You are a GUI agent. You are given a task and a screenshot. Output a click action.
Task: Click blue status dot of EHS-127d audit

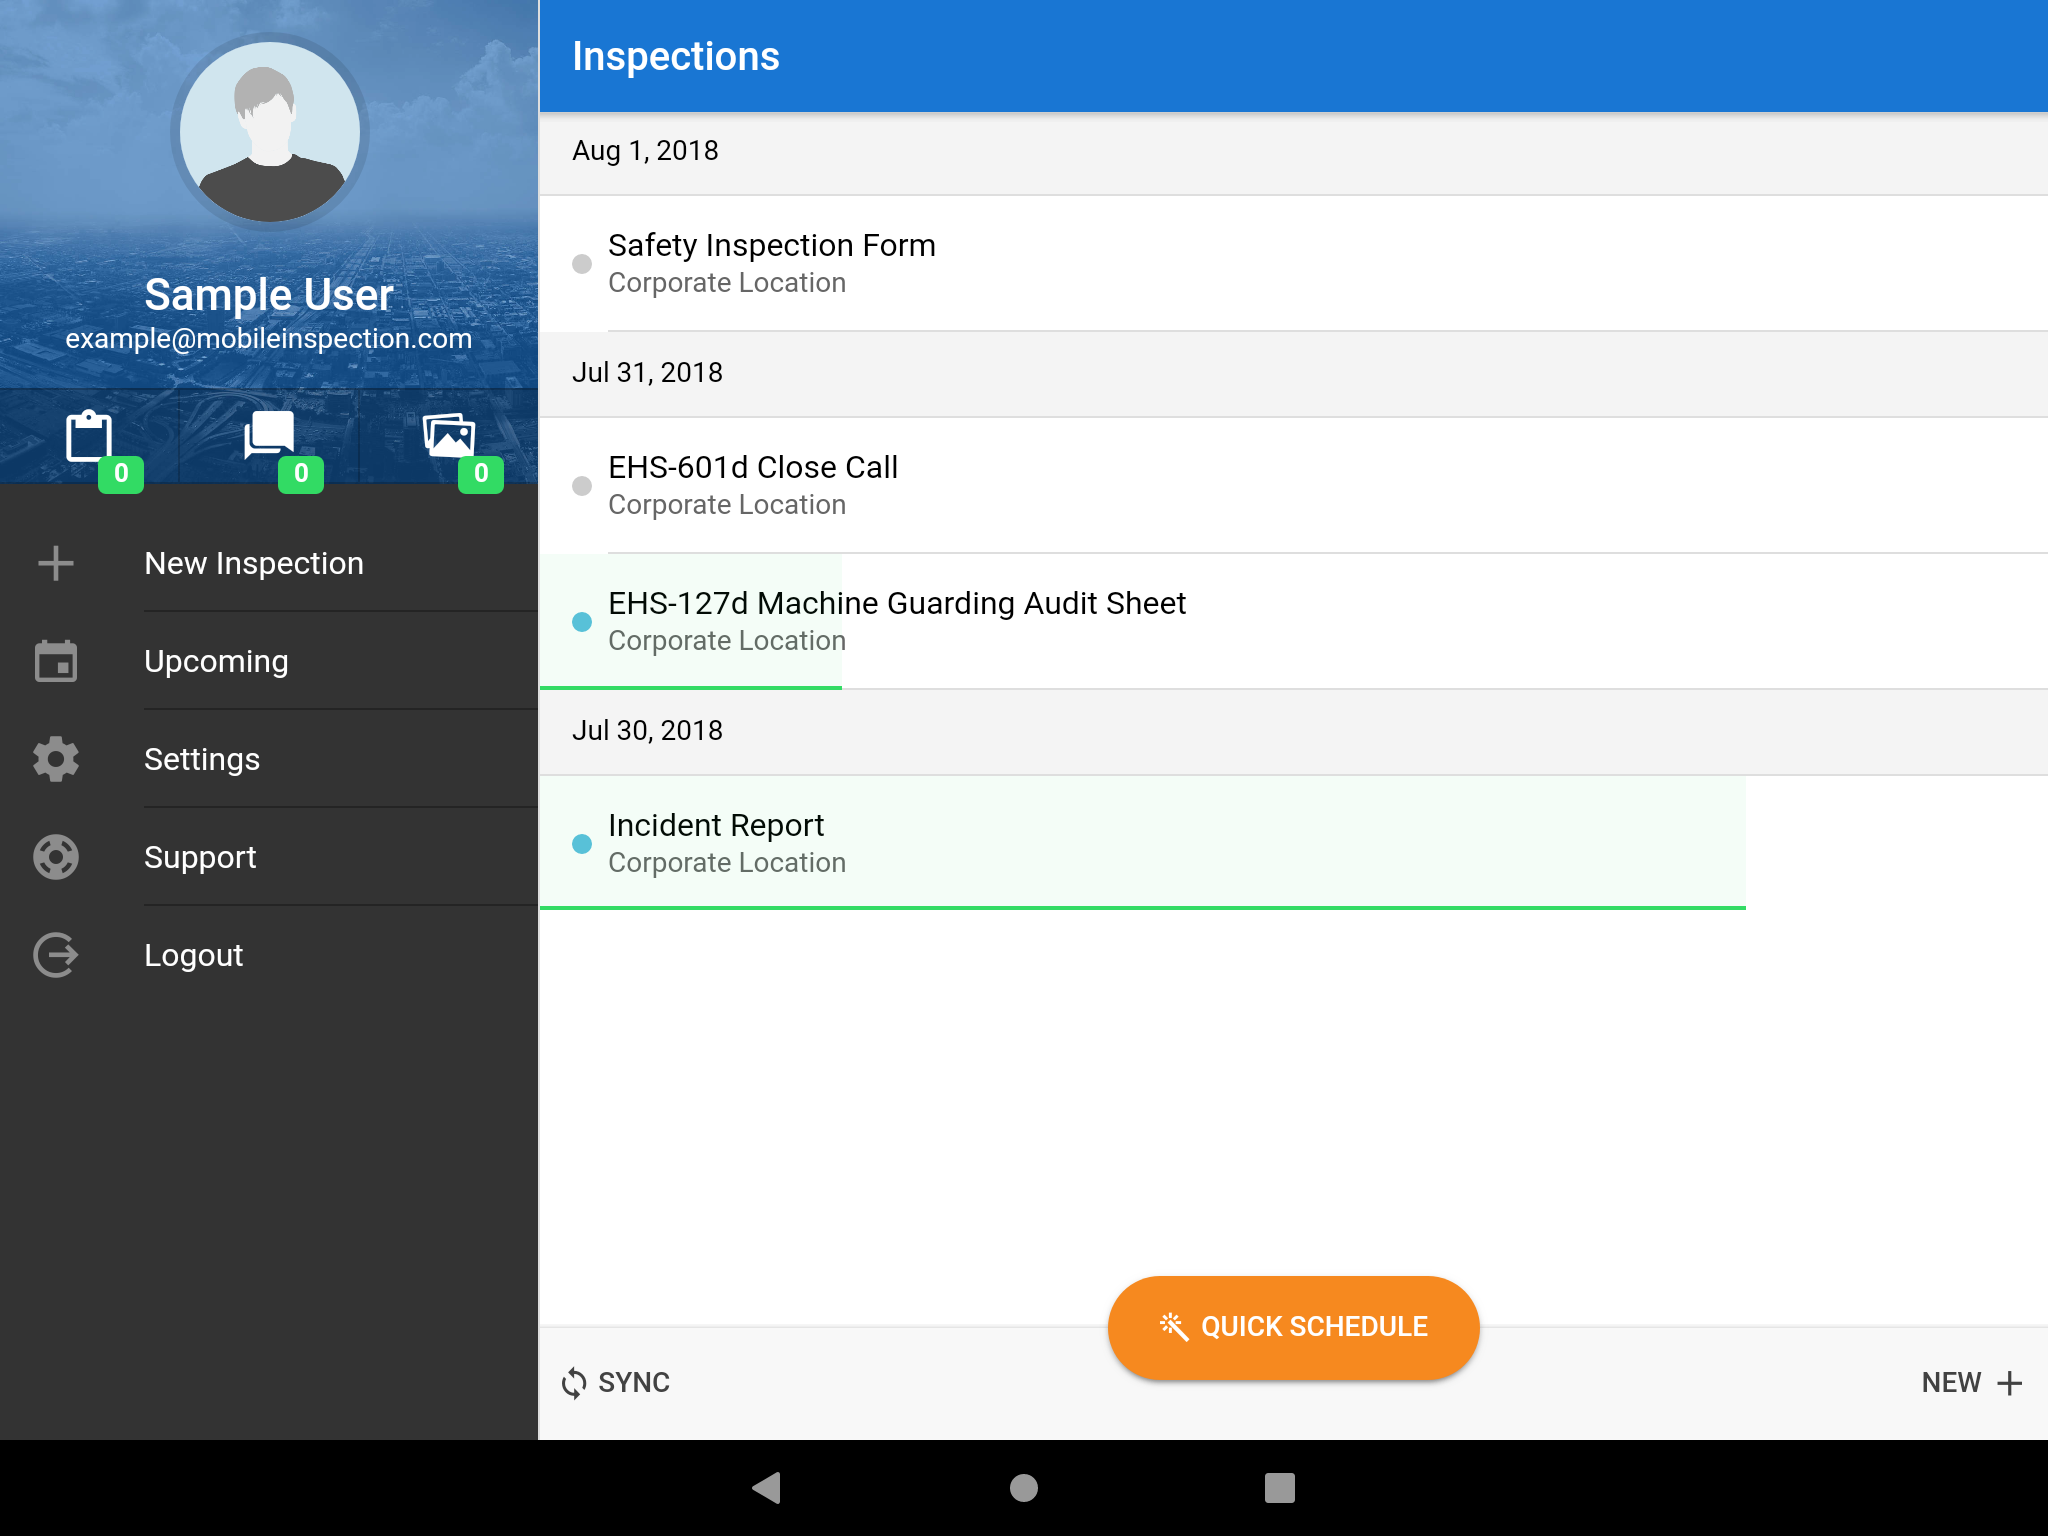coord(582,622)
